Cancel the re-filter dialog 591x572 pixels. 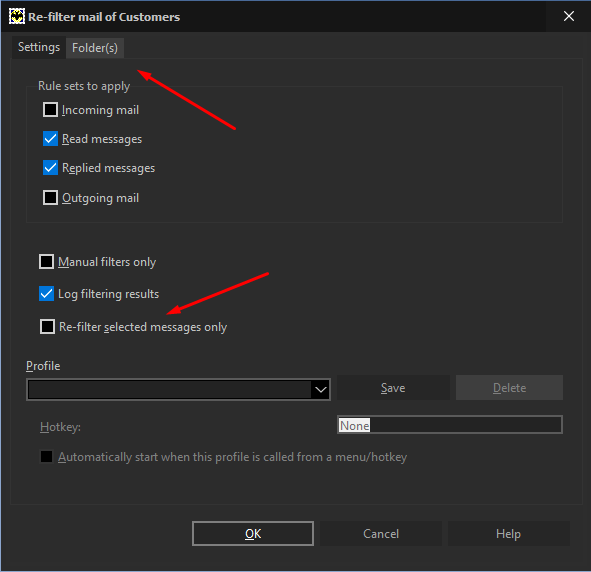pos(381,534)
